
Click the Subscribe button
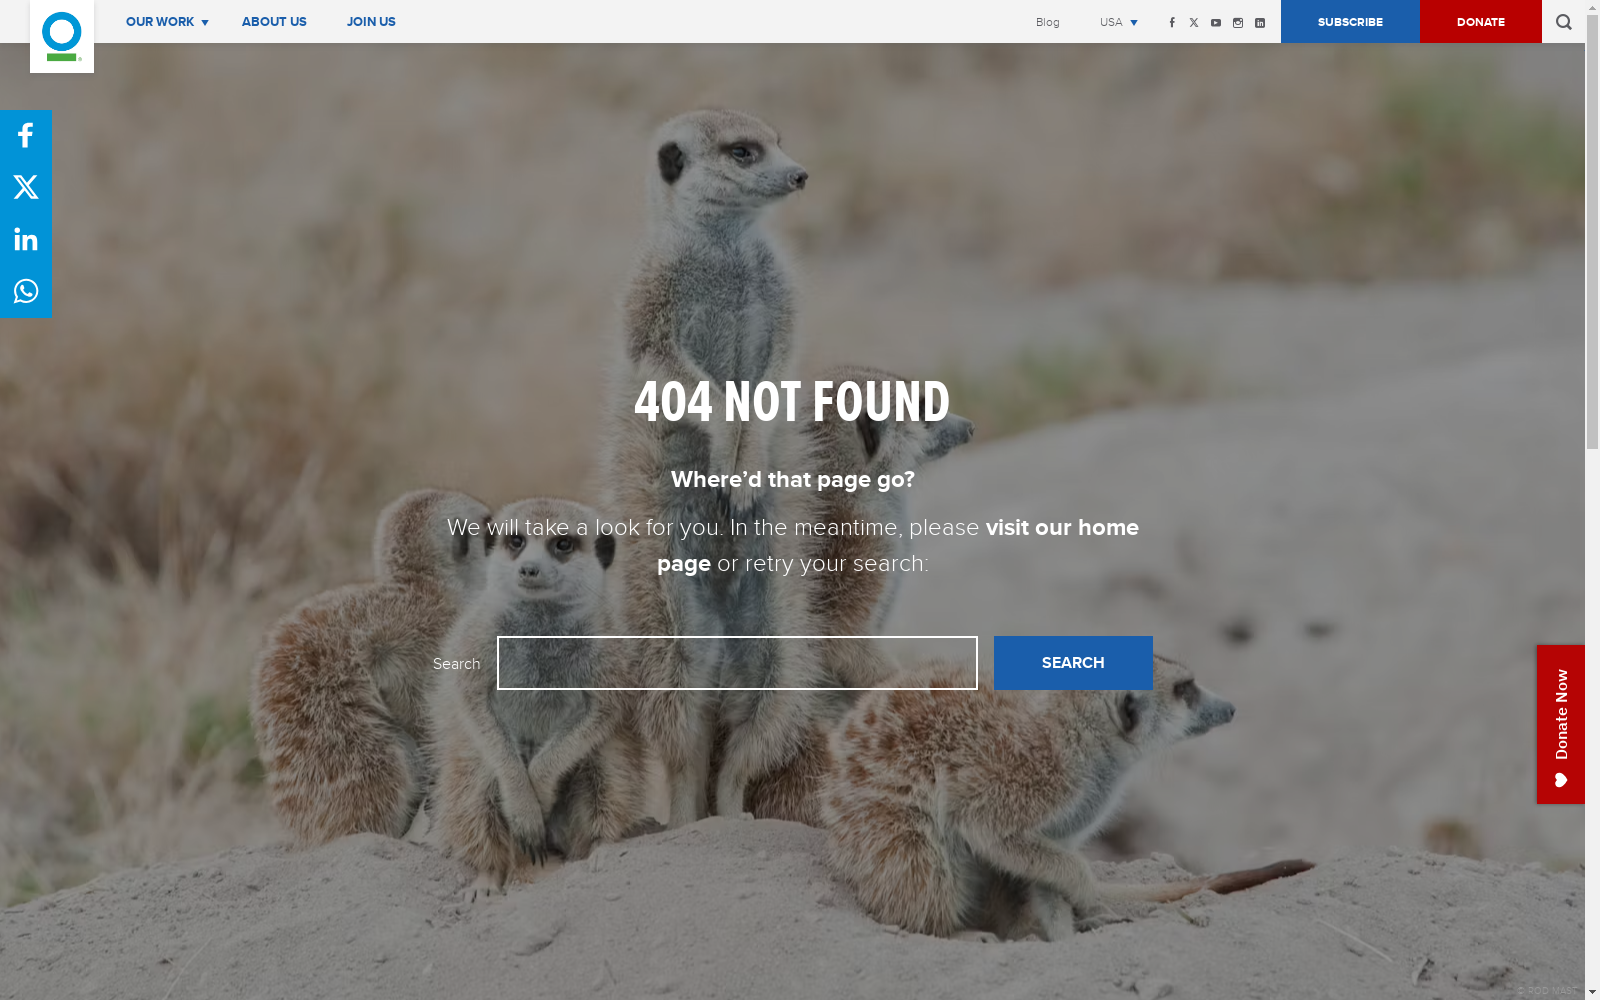tap(1350, 21)
